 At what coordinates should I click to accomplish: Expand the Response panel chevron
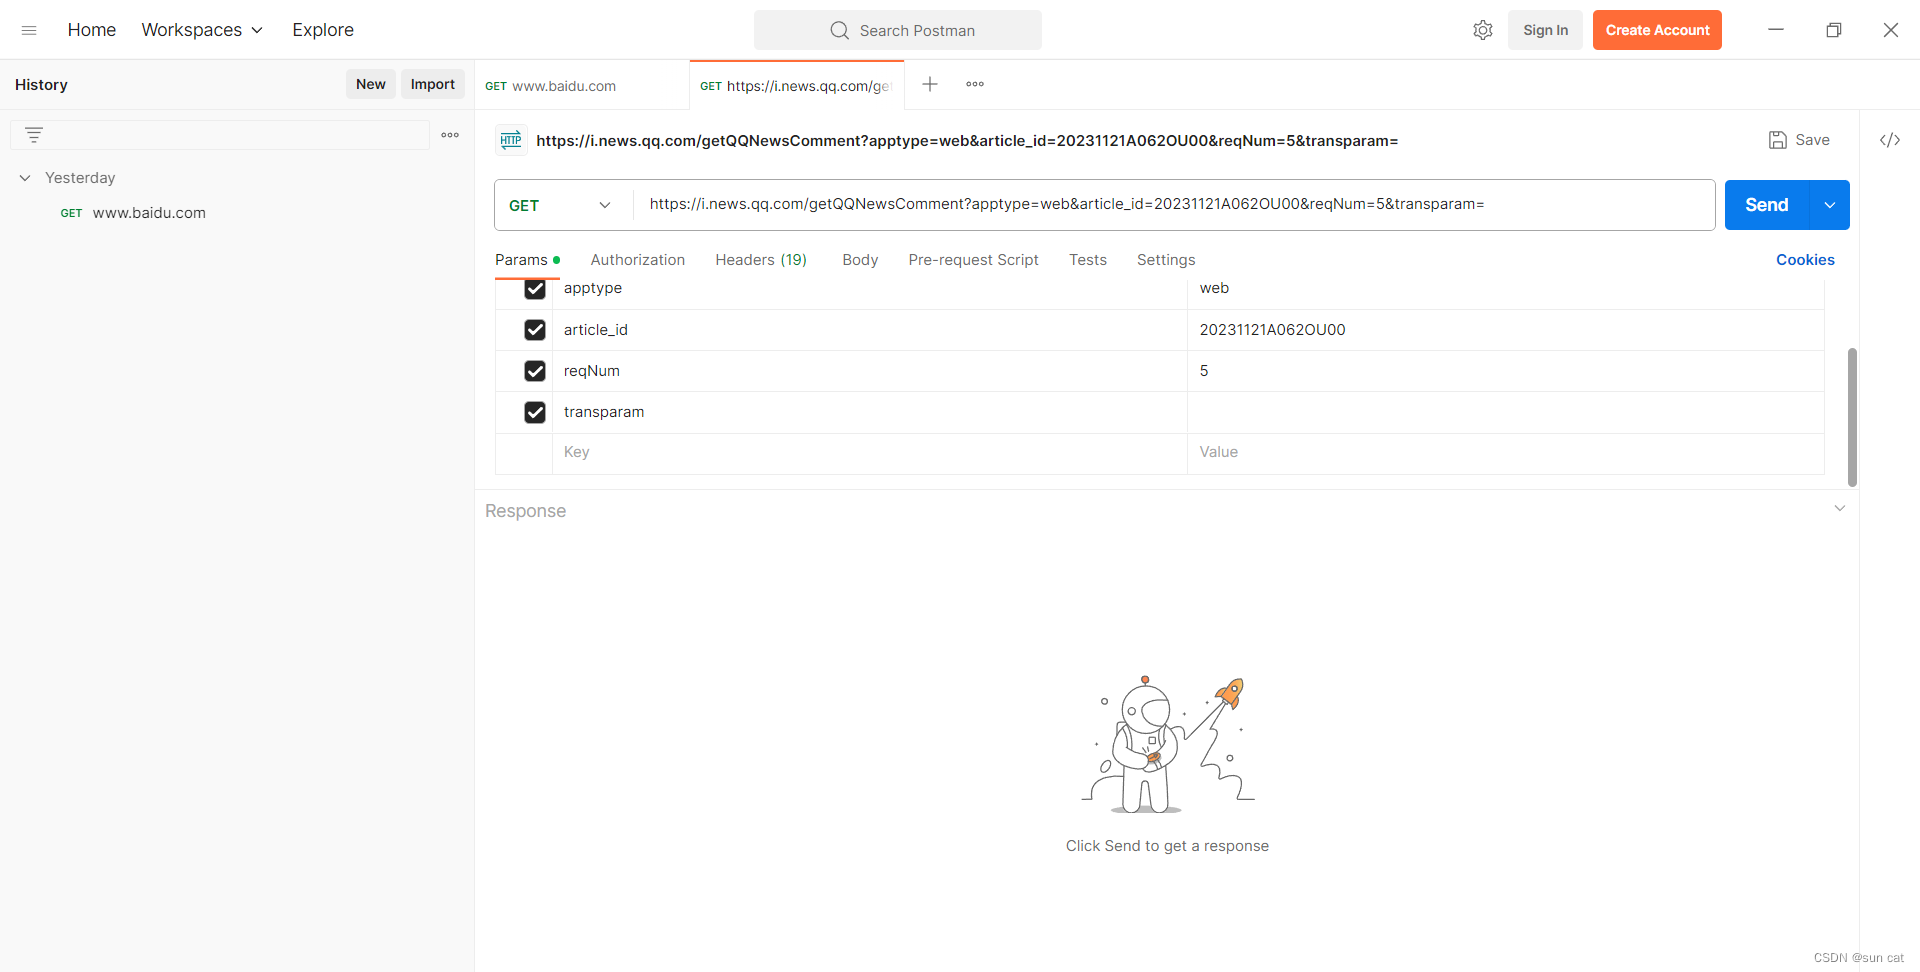point(1840,509)
